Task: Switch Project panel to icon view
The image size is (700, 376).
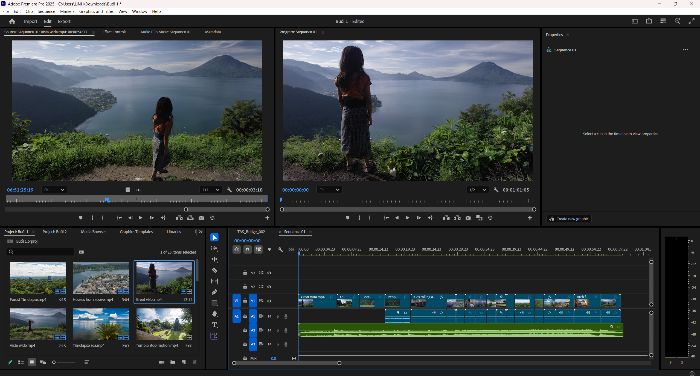Action: (32, 362)
